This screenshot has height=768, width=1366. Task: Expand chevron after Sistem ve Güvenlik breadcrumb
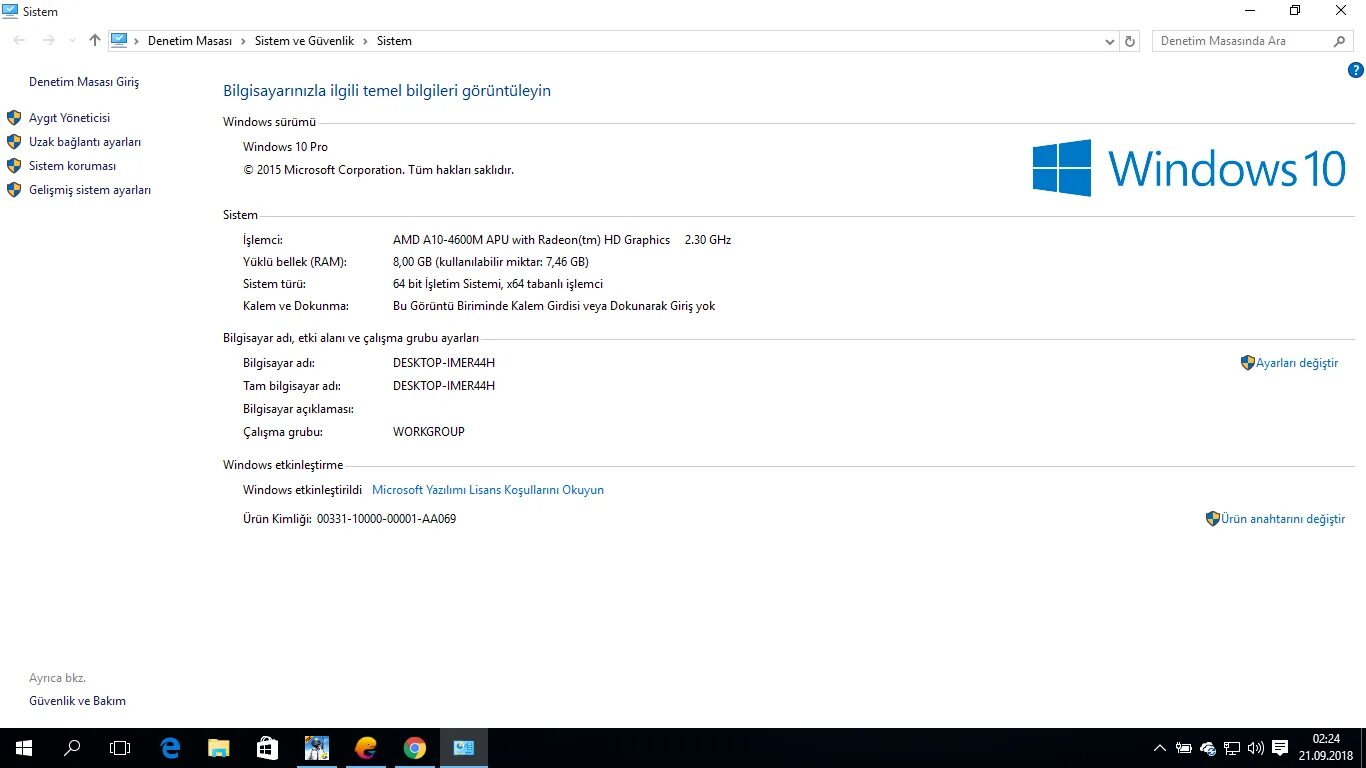366,41
